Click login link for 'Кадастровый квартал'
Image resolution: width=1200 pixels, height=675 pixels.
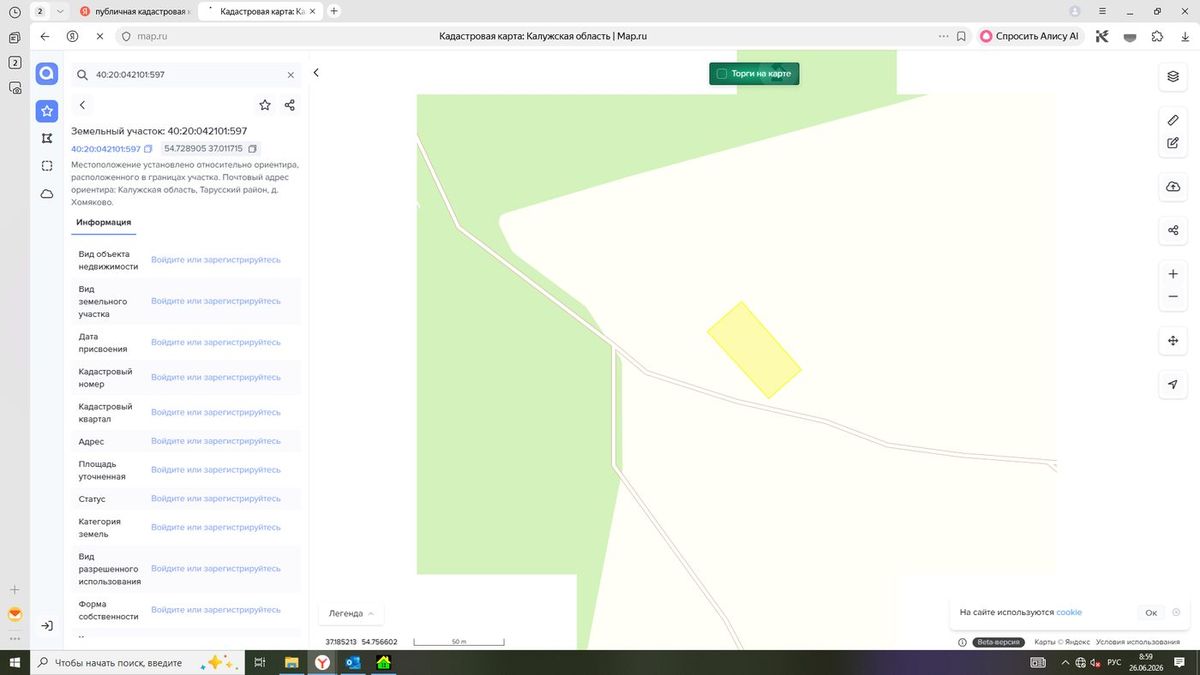pyautogui.click(x=216, y=412)
